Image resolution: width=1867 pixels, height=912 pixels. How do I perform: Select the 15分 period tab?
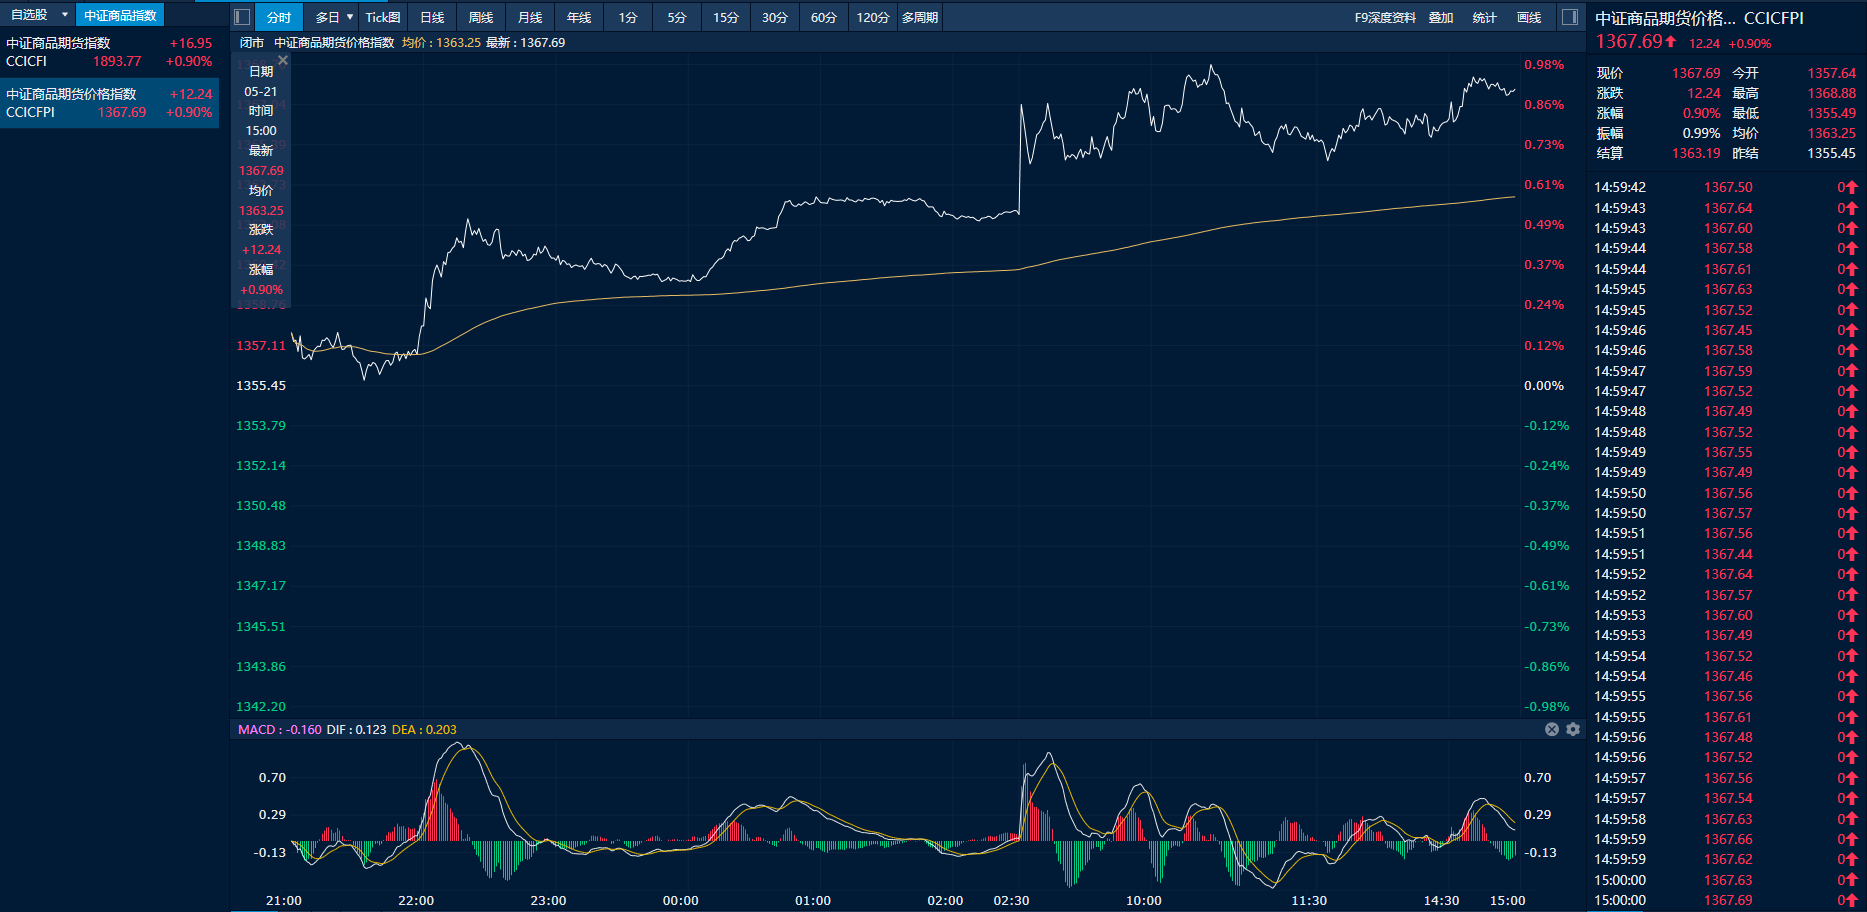(x=725, y=17)
